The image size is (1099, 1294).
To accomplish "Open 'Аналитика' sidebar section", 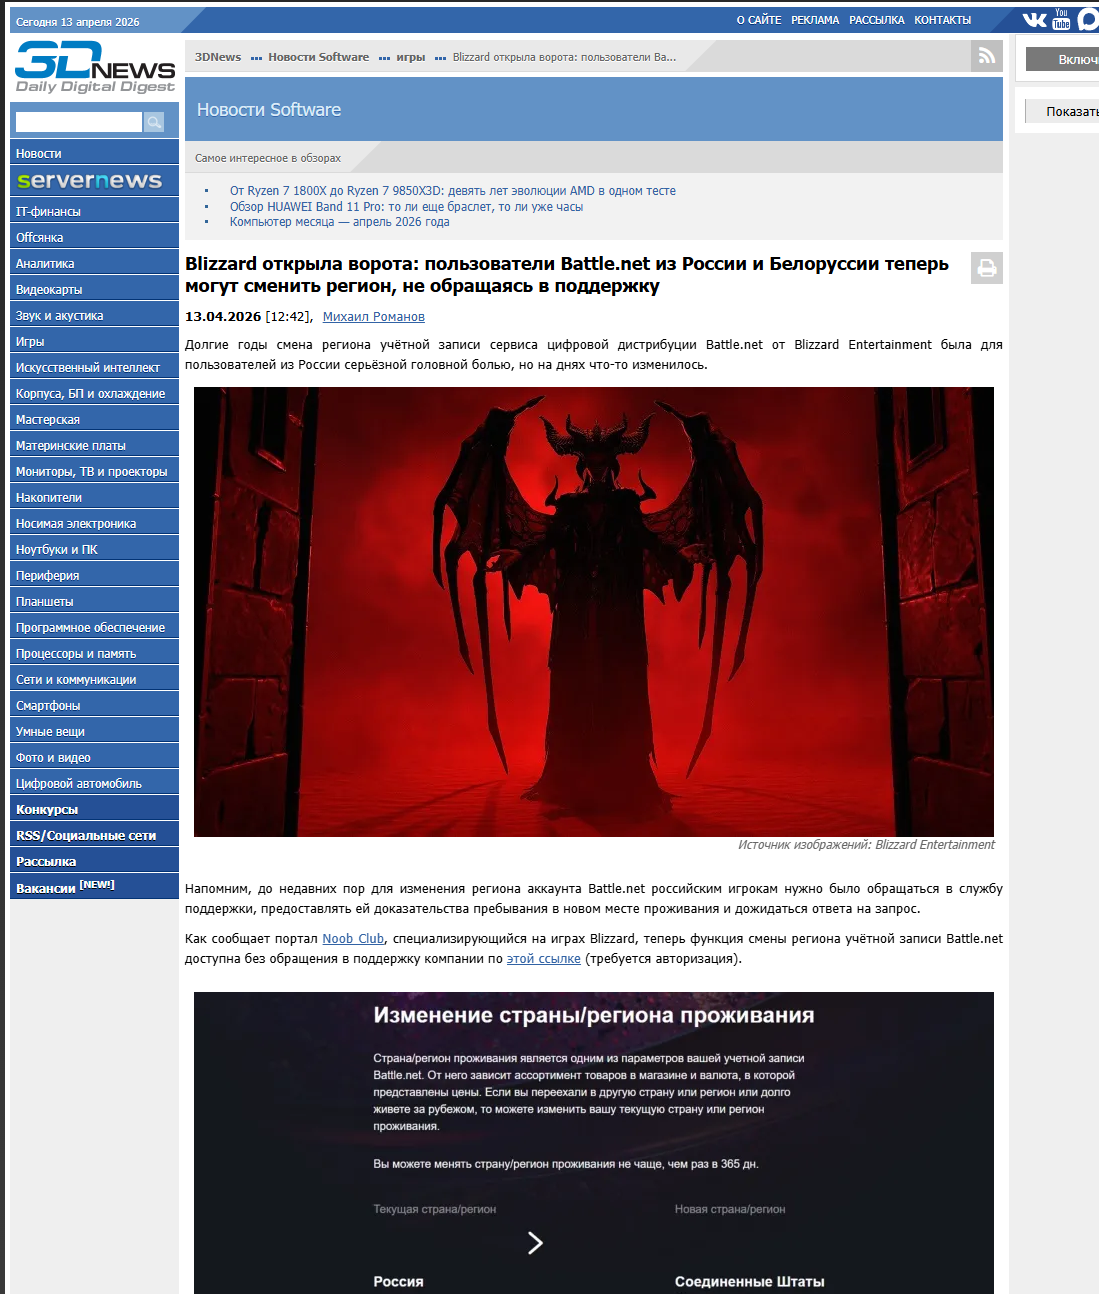I will coord(94,263).
